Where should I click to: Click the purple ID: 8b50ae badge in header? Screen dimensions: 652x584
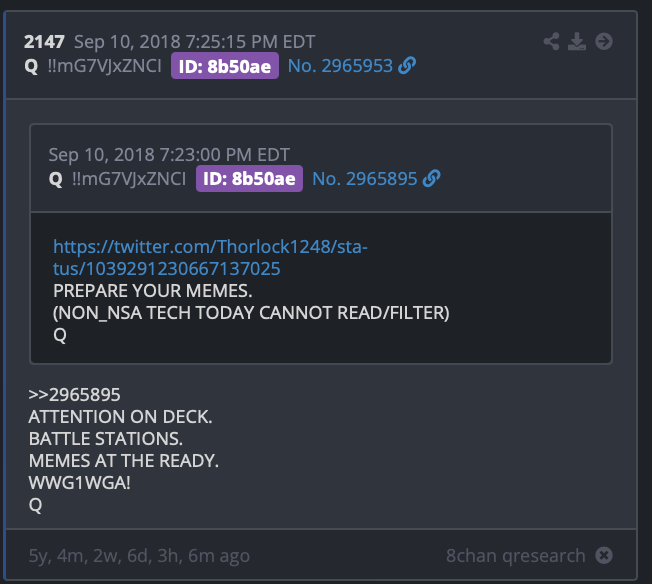225,66
